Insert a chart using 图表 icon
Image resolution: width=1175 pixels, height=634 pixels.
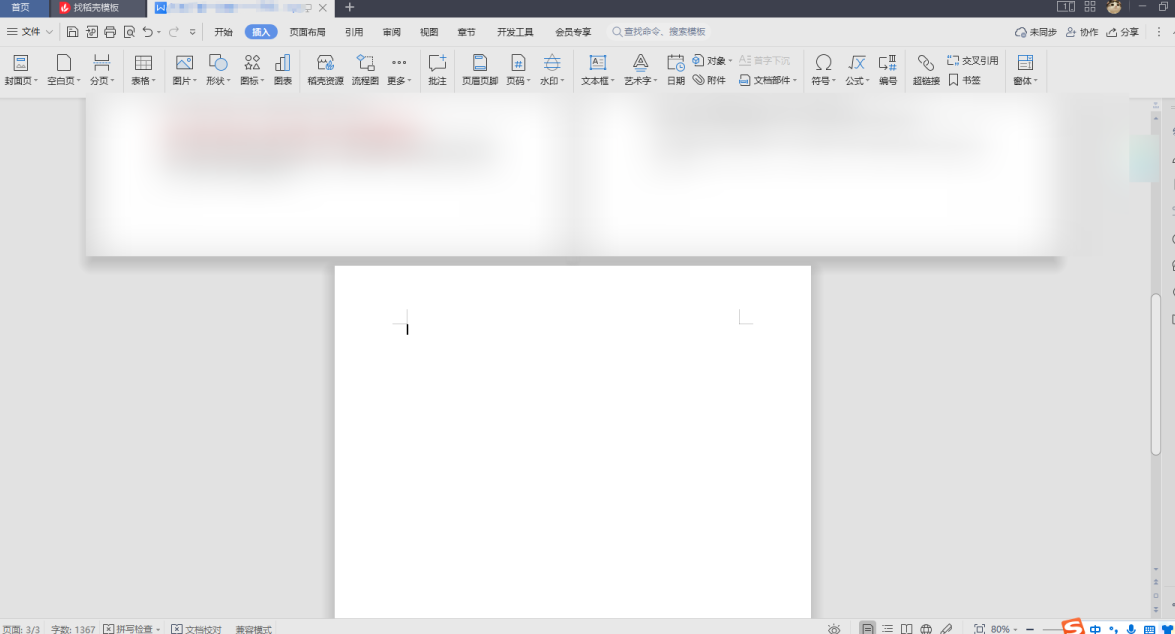(x=283, y=68)
